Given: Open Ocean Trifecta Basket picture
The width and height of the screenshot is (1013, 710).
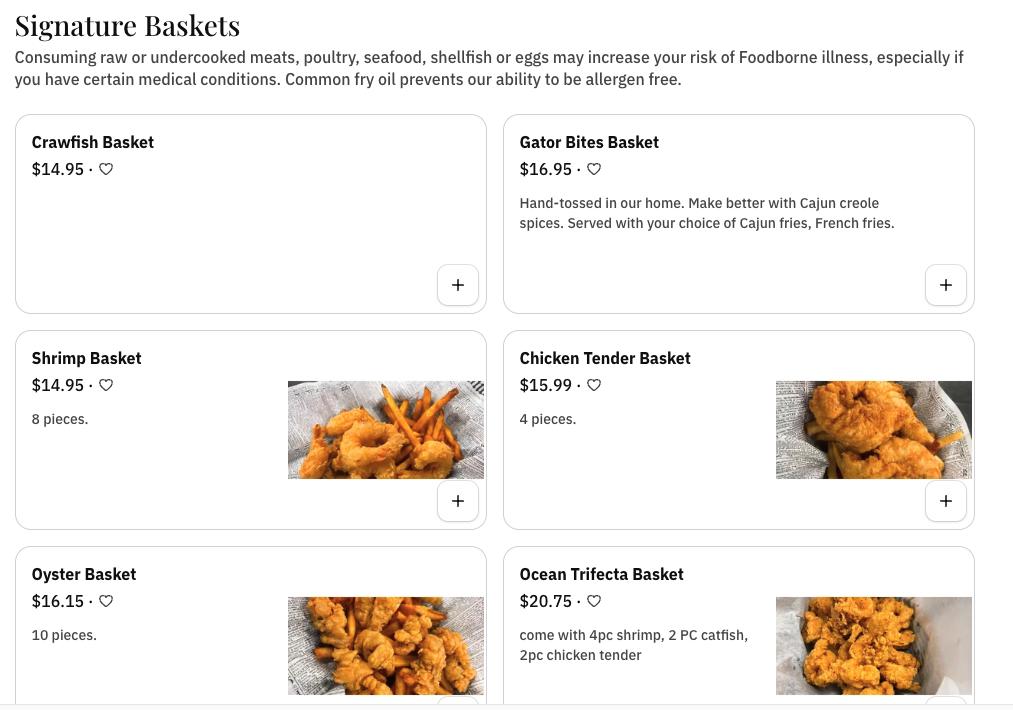Looking at the screenshot, I should 874,646.
